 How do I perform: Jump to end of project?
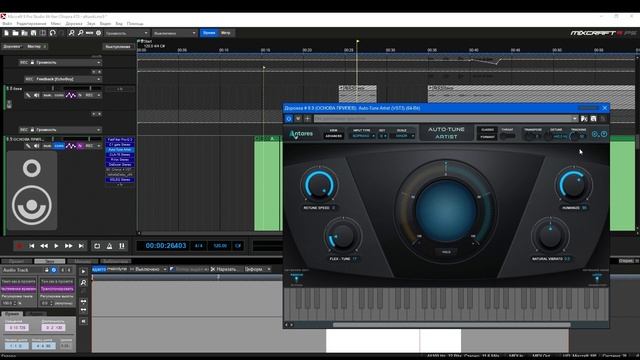tap(81, 246)
